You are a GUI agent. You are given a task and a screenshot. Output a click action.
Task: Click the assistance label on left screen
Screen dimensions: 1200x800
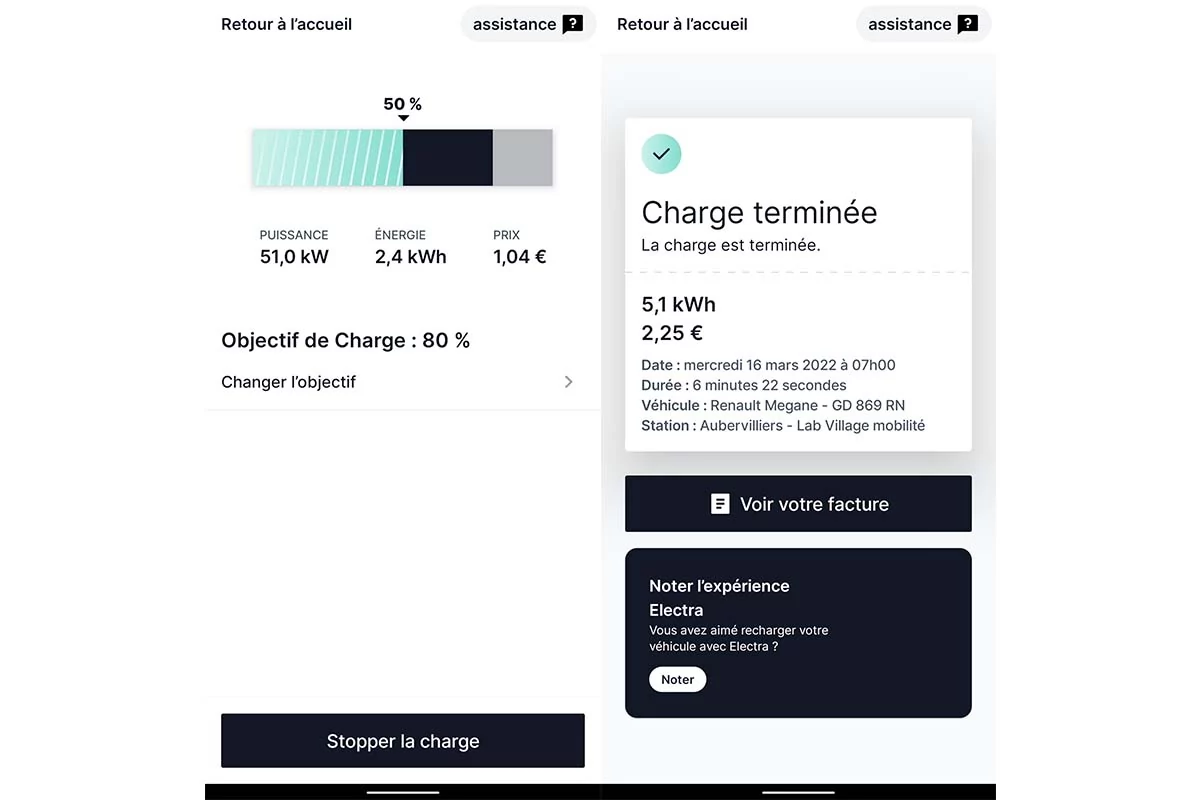click(514, 24)
